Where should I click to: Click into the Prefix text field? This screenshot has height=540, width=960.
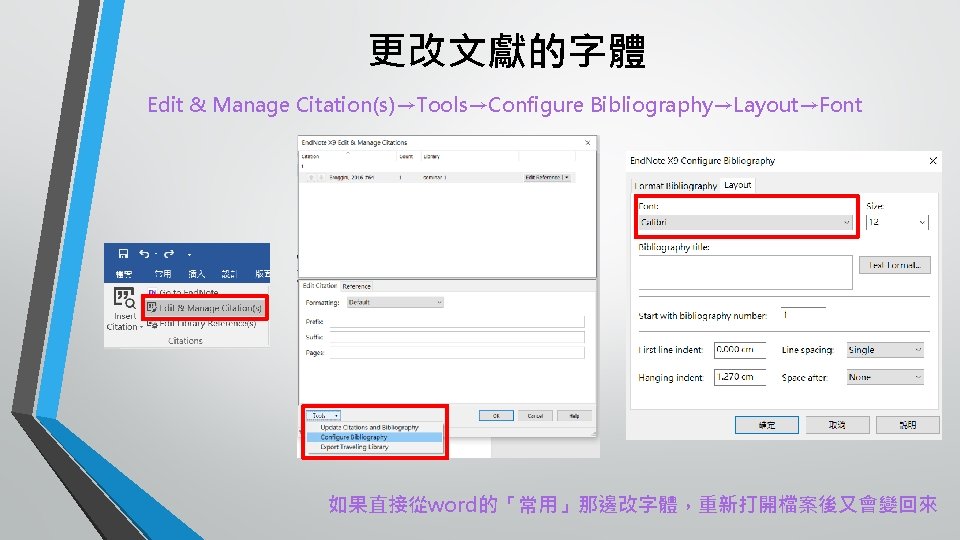pos(457,321)
